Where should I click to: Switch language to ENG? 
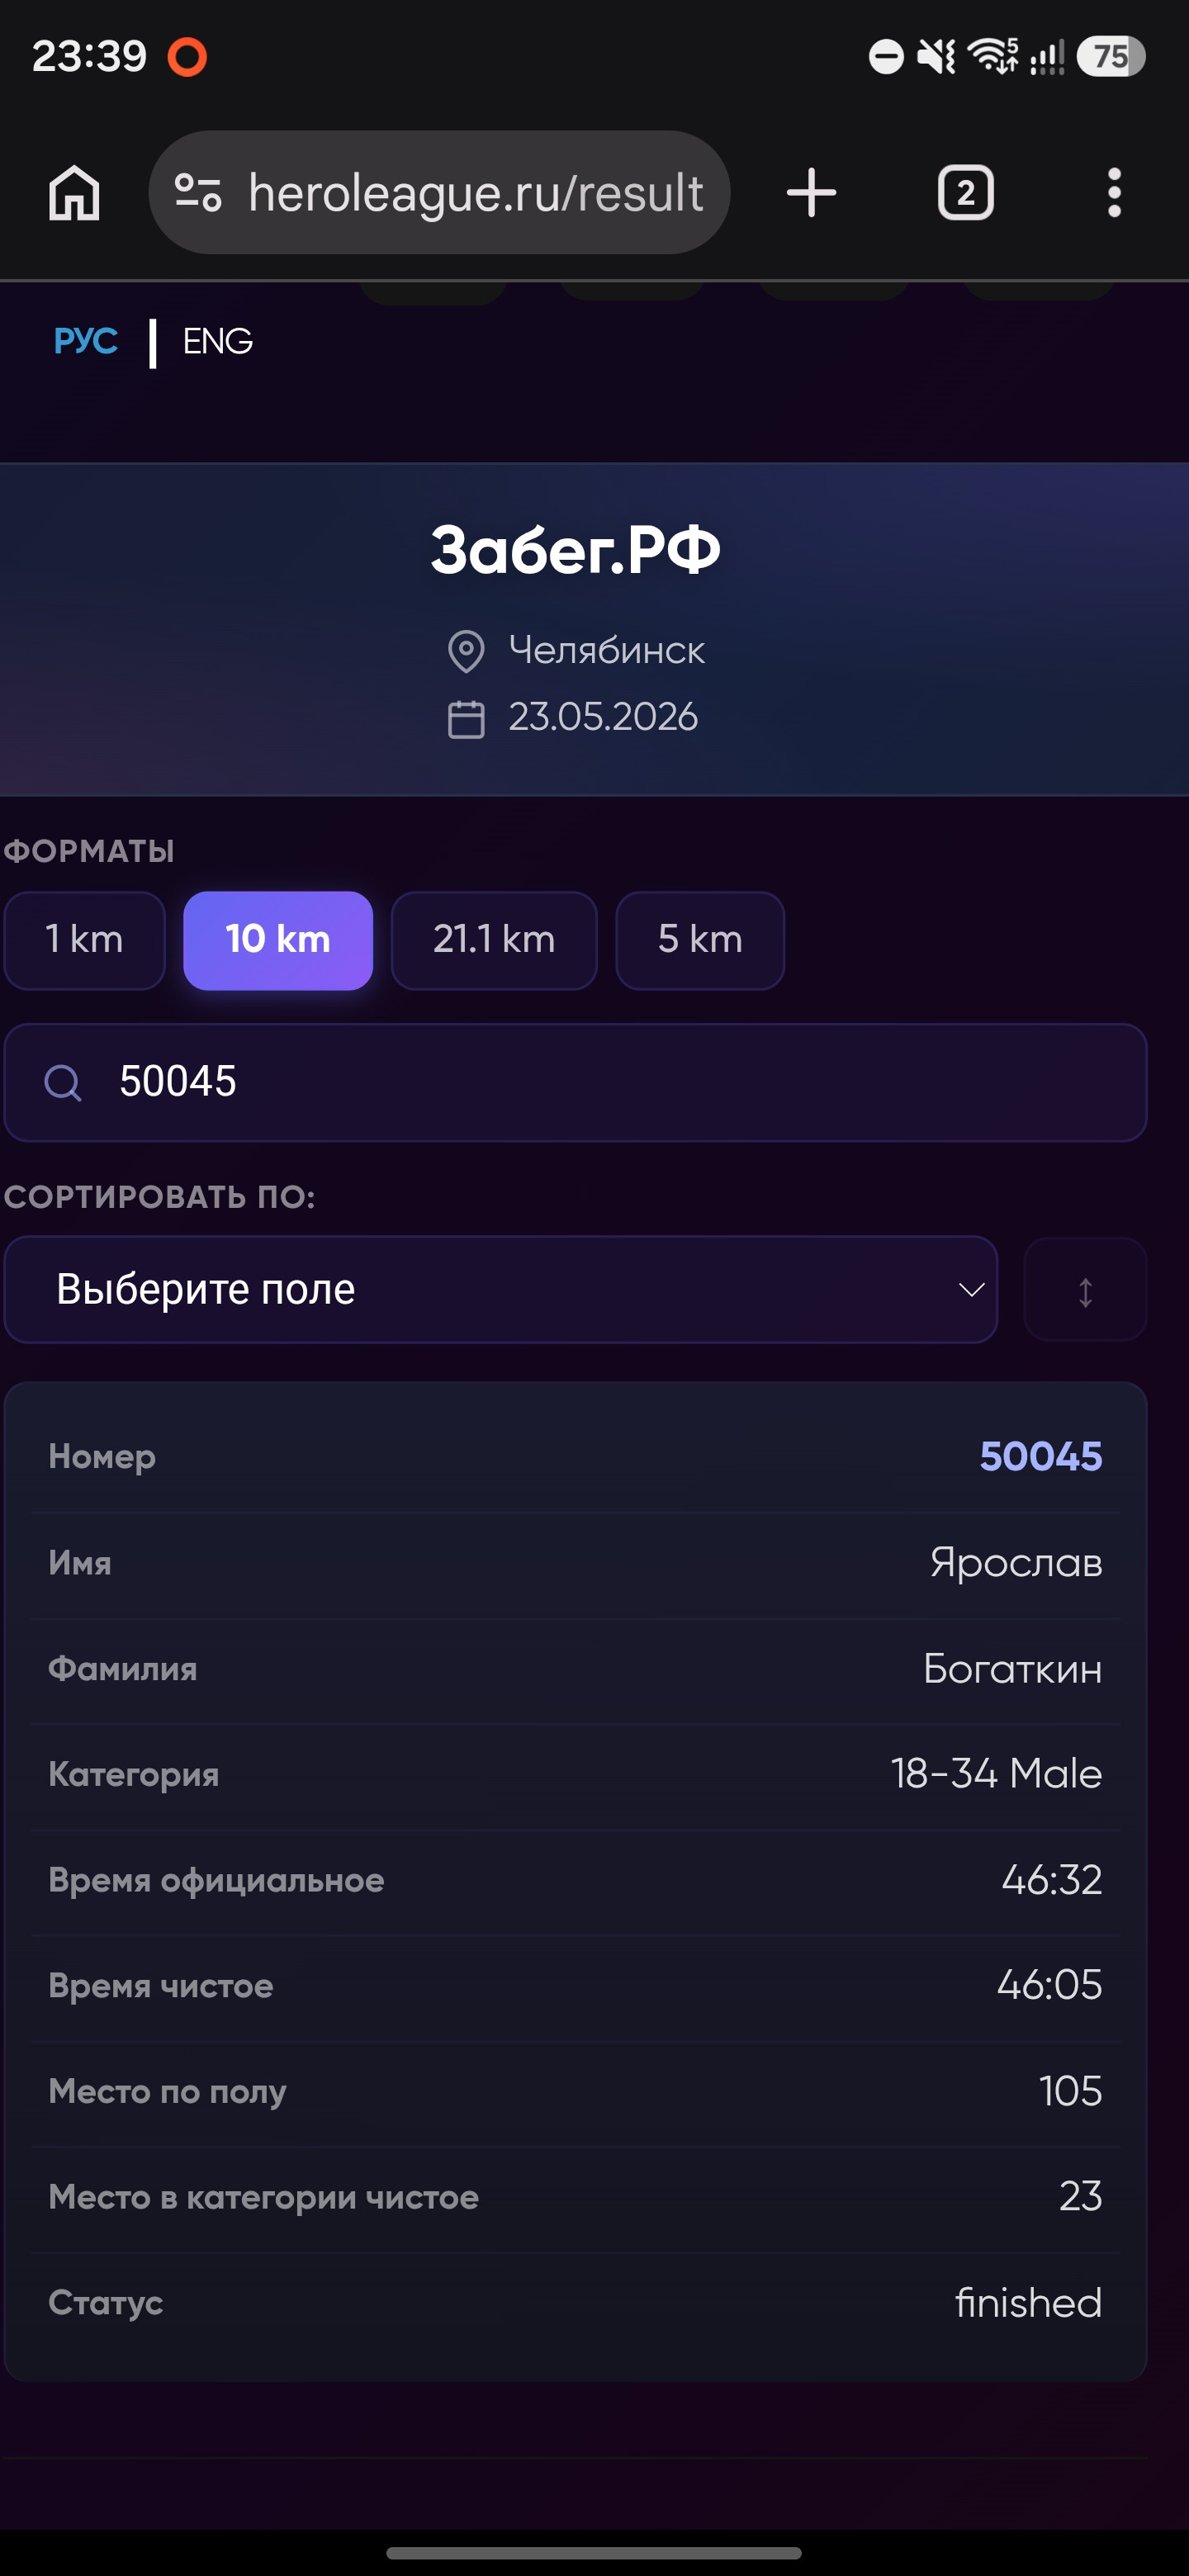click(x=217, y=342)
